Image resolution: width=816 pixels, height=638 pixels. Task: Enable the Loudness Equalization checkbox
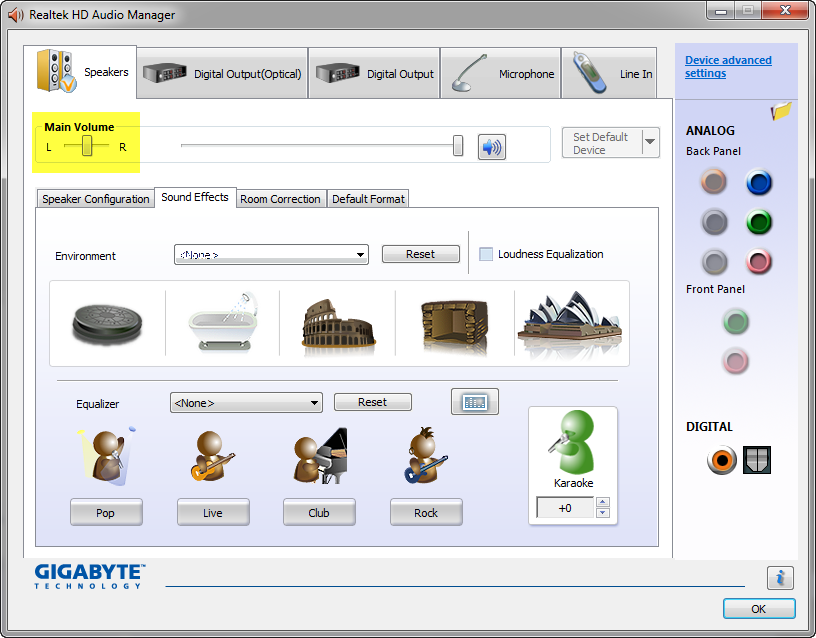point(486,254)
